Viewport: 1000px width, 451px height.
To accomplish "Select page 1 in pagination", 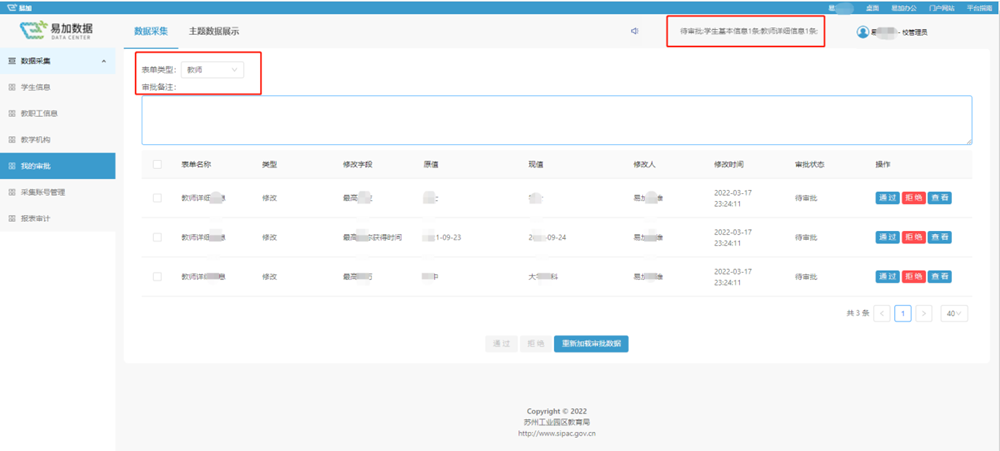I will tap(903, 313).
